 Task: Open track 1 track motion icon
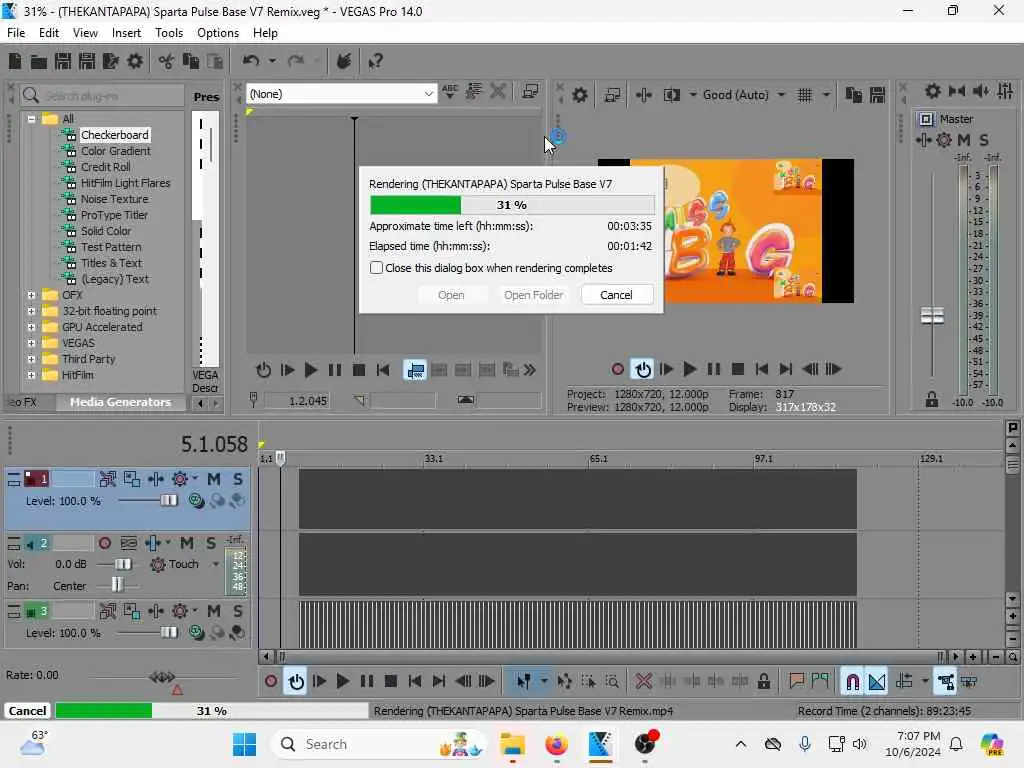tap(132, 479)
